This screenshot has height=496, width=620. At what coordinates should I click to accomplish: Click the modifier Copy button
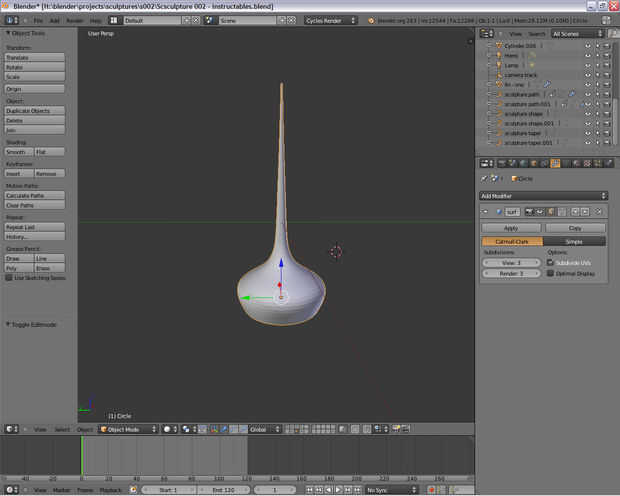(x=575, y=228)
